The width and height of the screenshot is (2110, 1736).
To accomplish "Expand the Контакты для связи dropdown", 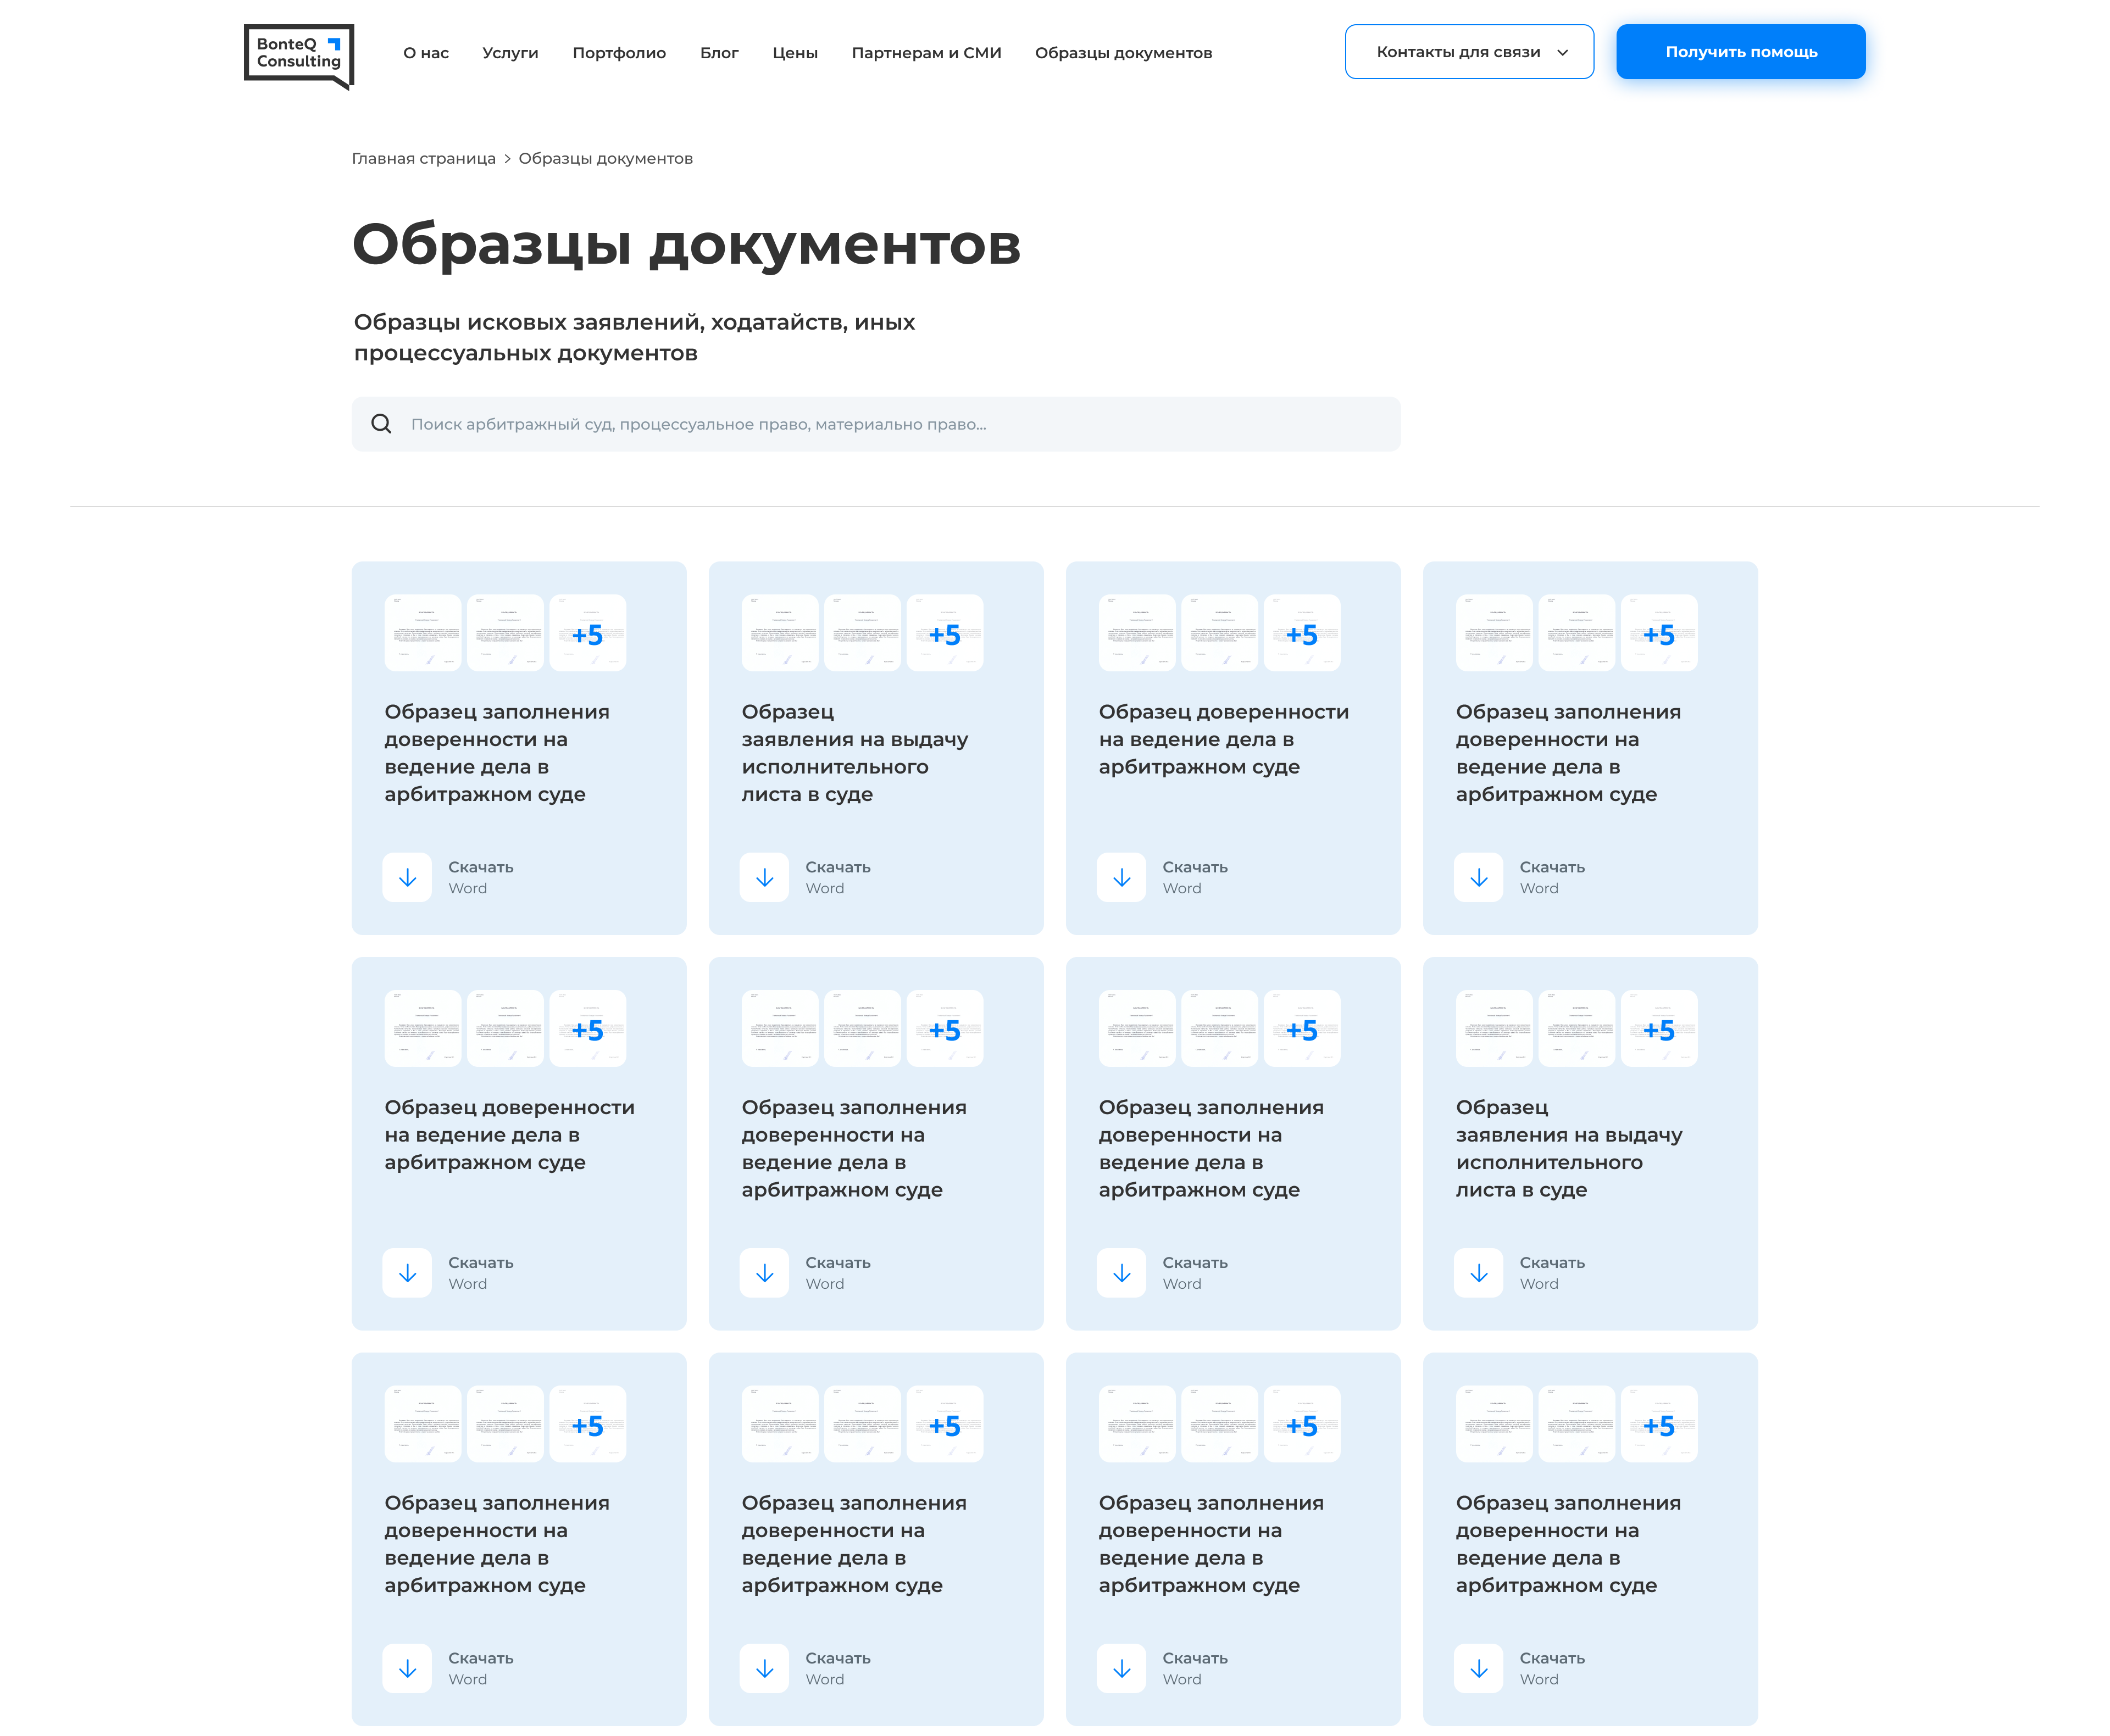I will coord(1469,52).
